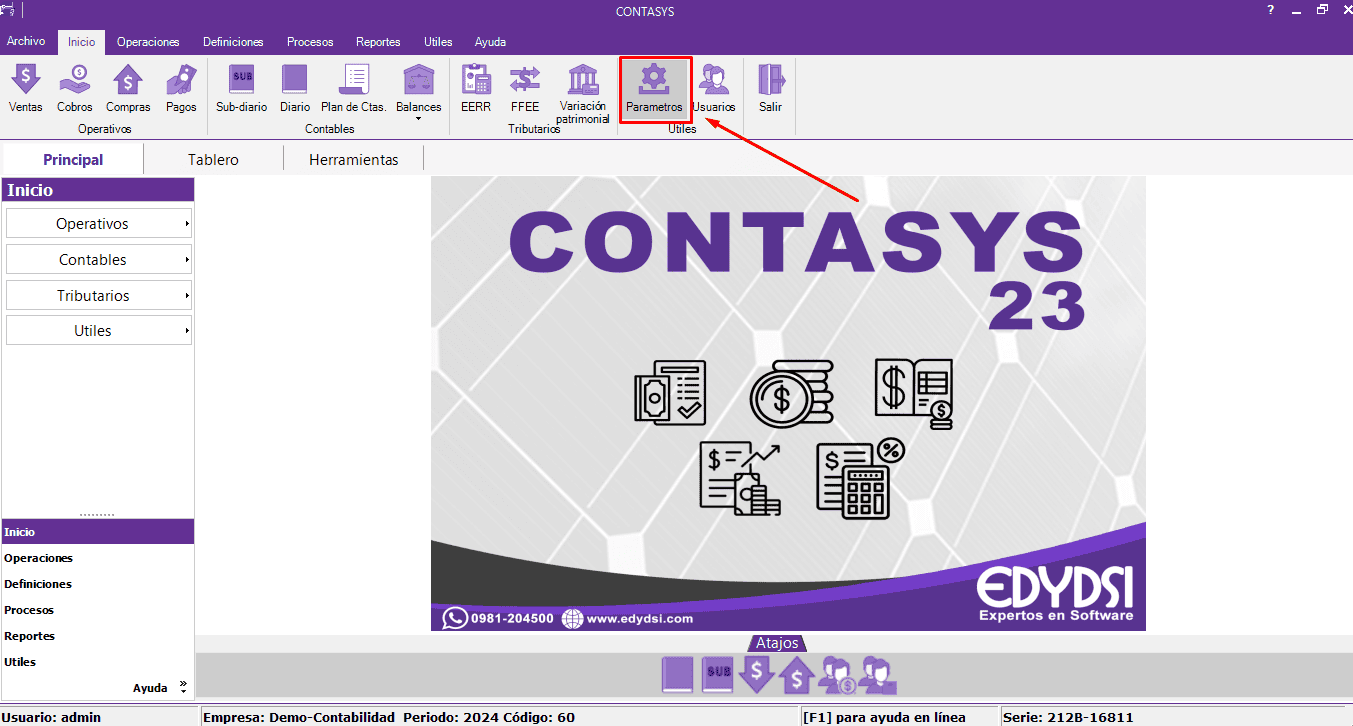Switch to the Herramientas tab
Viewport: 1353px width, 726px height.
coord(354,160)
